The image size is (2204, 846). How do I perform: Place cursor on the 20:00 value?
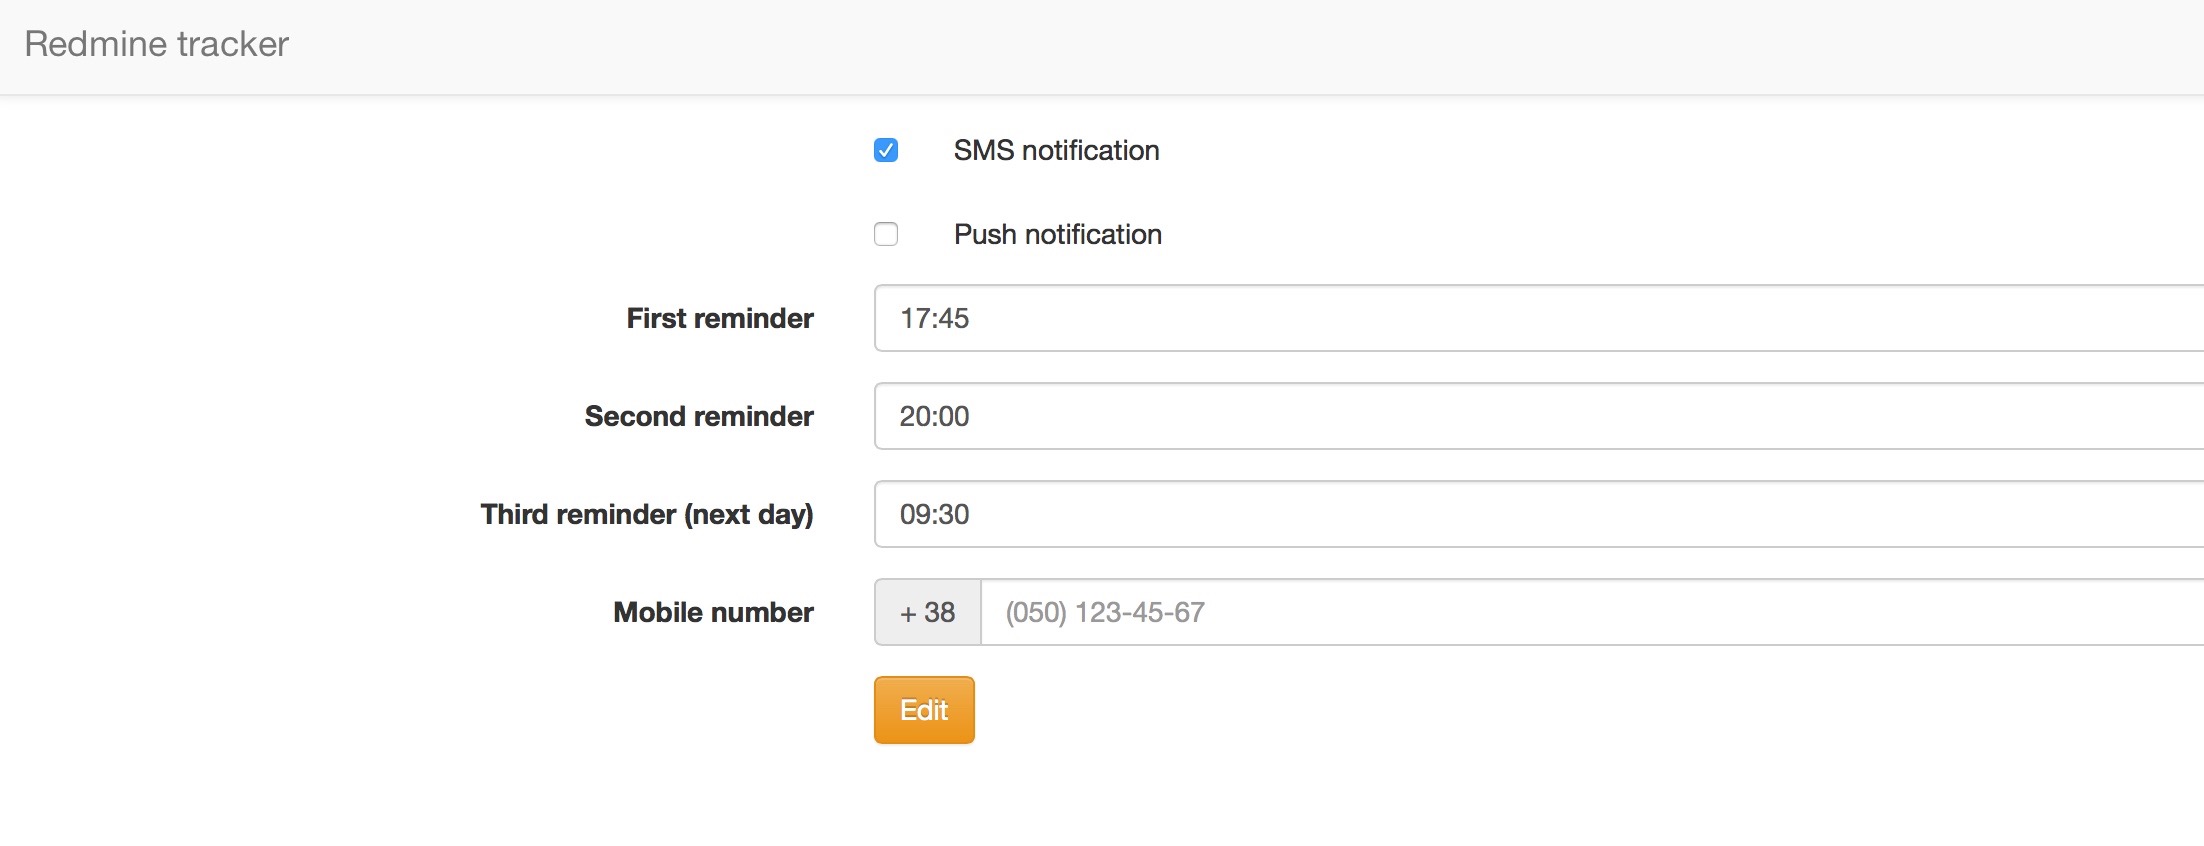point(934,416)
